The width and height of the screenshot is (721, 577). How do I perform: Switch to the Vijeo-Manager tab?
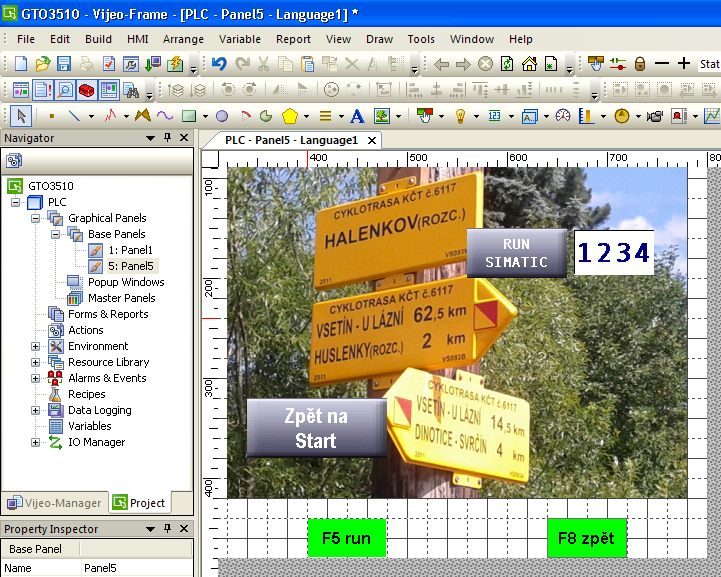point(54,503)
